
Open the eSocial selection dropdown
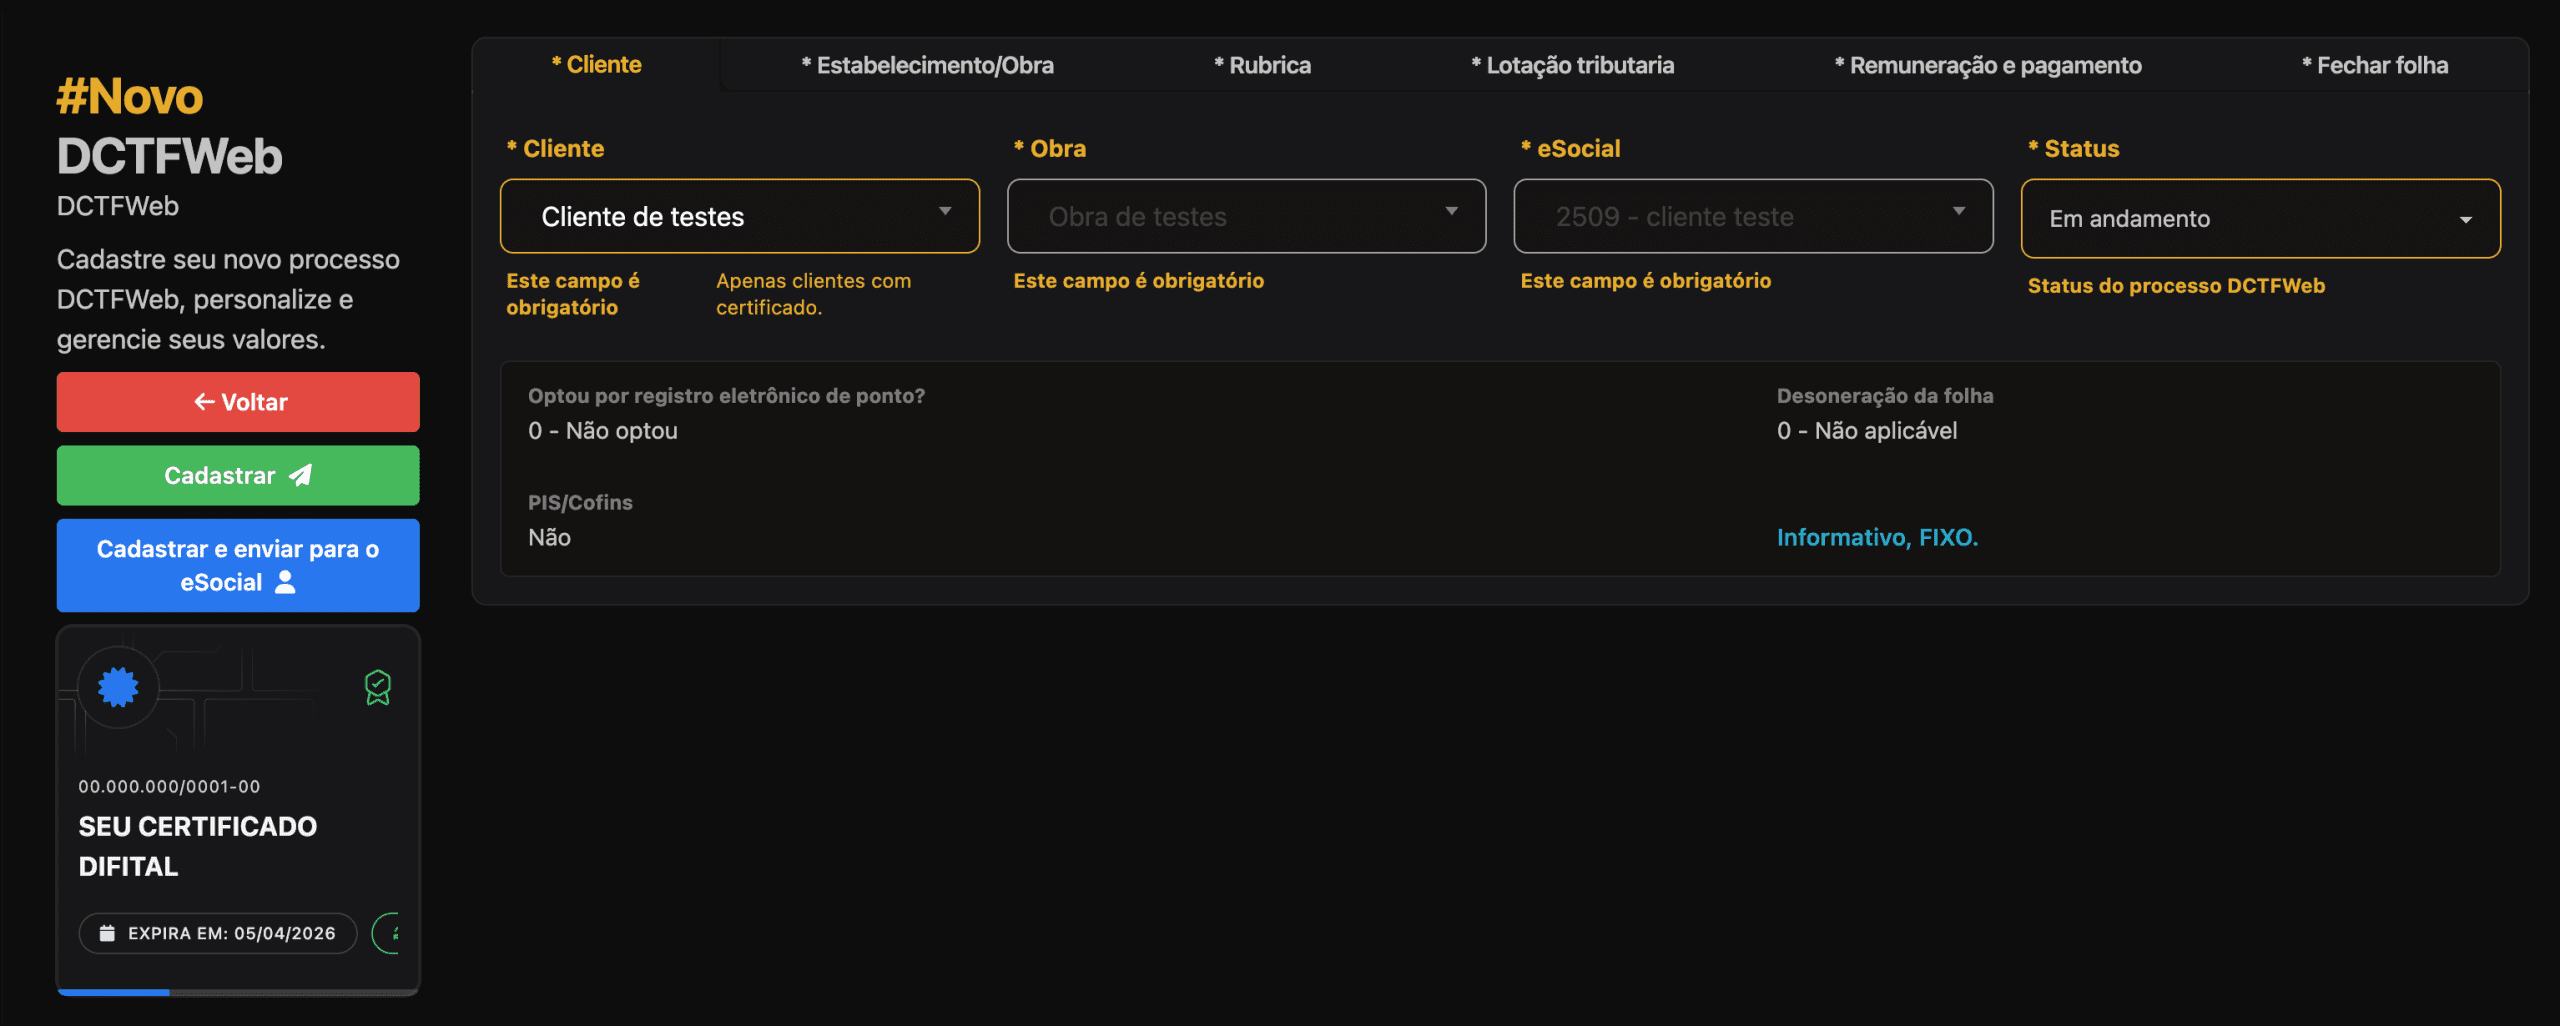1958,212
